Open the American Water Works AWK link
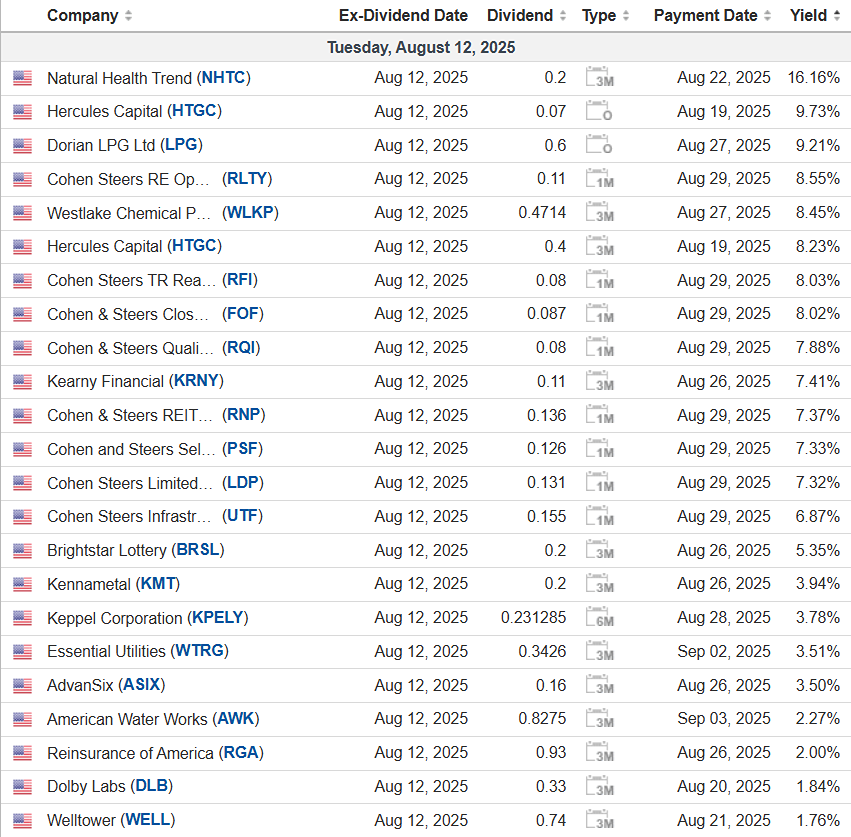The width and height of the screenshot is (851, 837). [237, 719]
